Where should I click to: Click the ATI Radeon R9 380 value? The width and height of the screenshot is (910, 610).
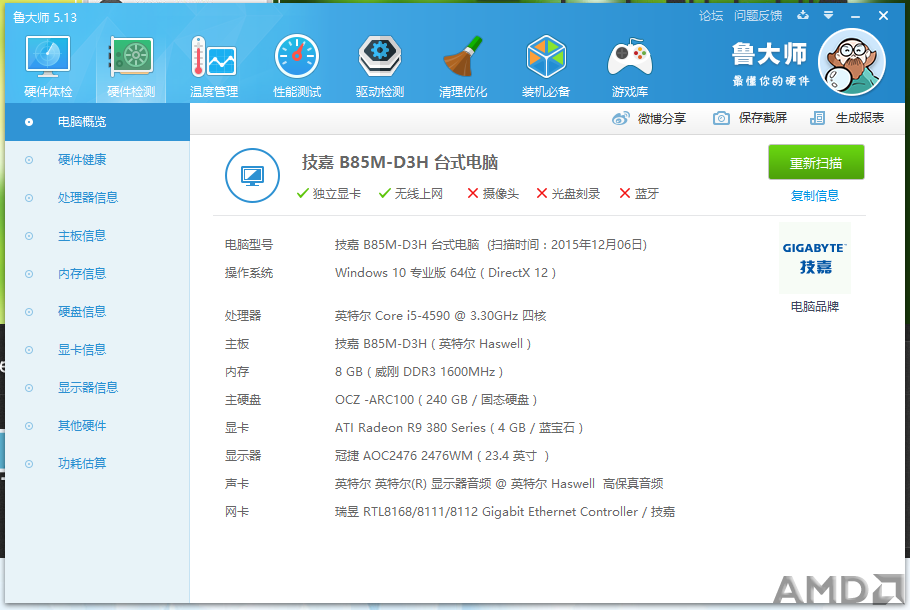pos(459,428)
